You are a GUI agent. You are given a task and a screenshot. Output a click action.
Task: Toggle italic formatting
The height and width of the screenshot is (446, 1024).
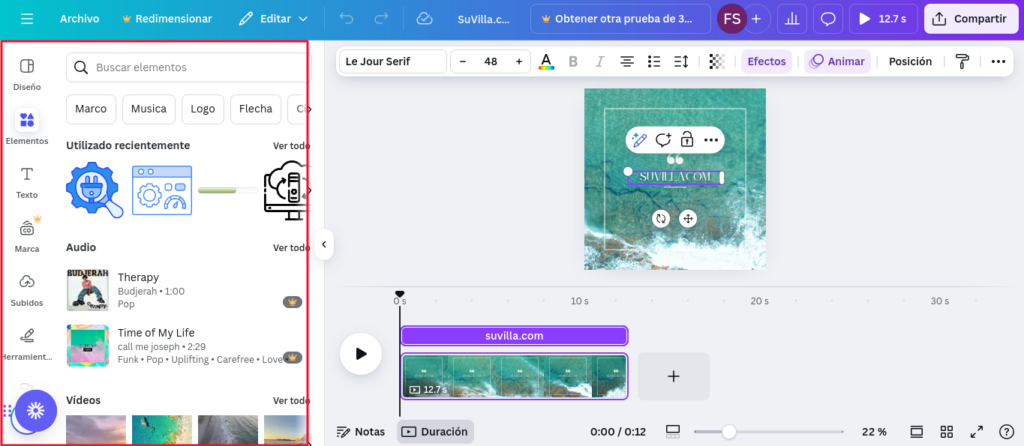(600, 61)
